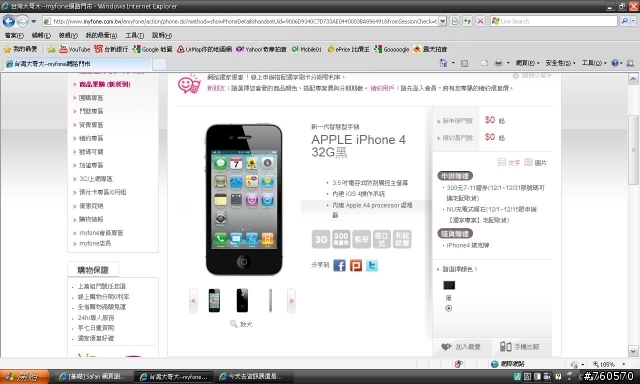Select the side-view iPhone thumbnail

270,300
